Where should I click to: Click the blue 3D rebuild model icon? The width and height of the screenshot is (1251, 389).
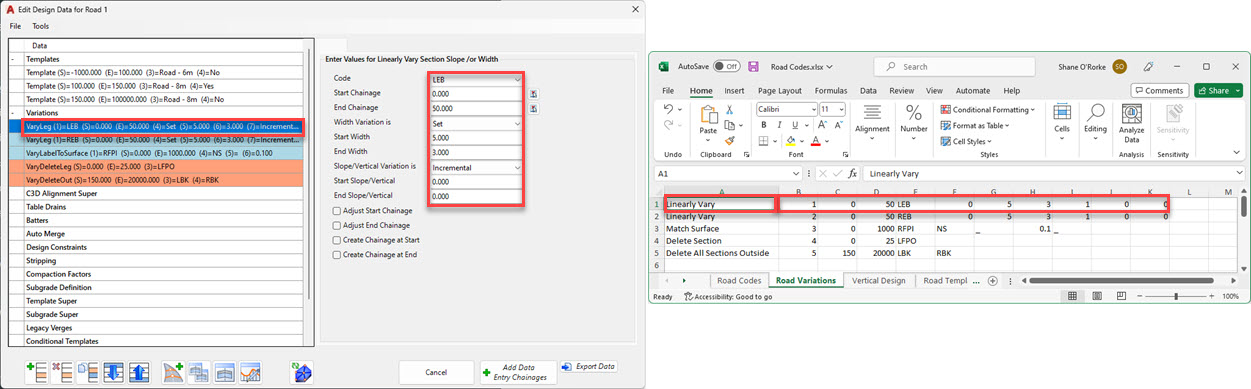(301, 372)
